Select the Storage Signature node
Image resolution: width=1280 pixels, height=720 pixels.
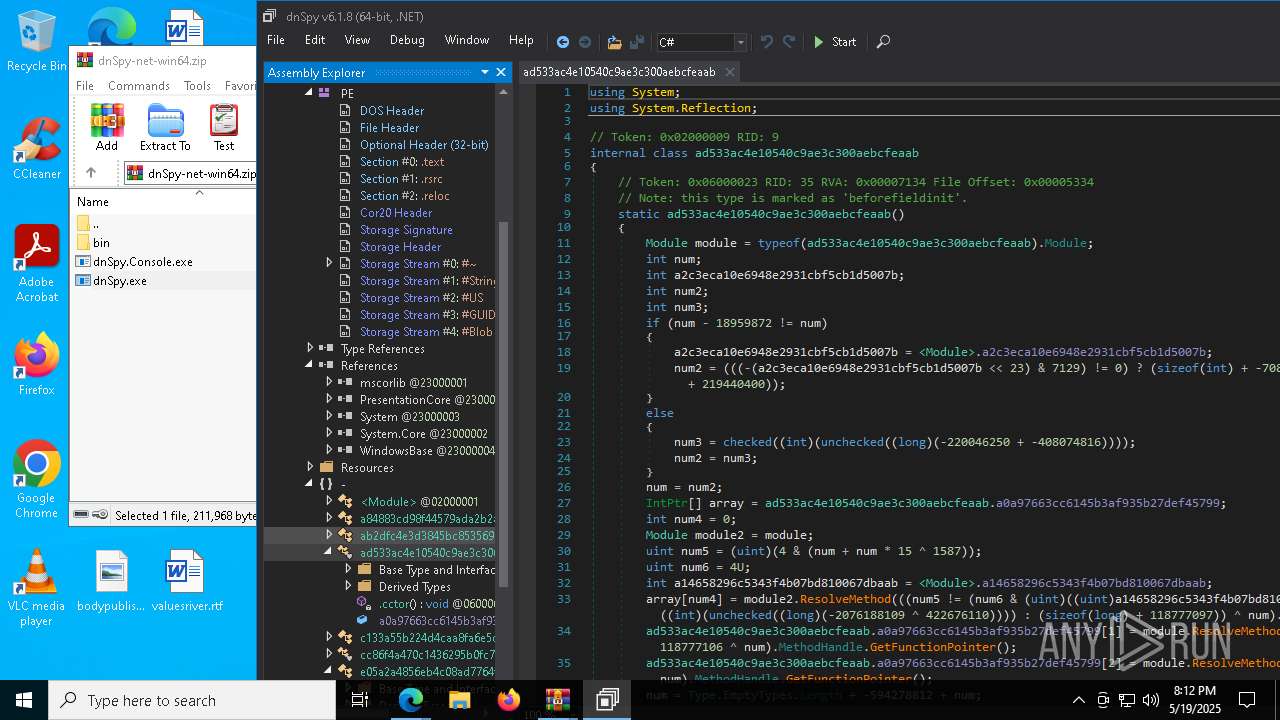click(x=406, y=230)
